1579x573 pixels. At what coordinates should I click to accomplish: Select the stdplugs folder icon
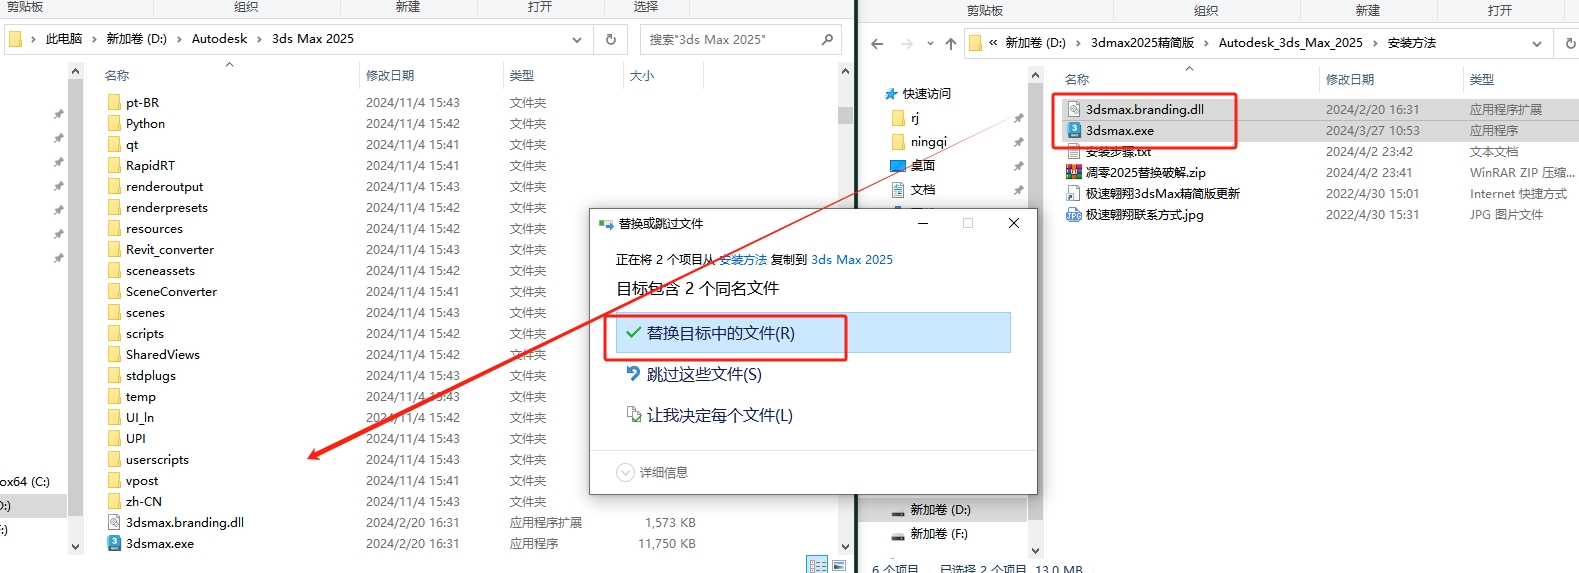114,375
